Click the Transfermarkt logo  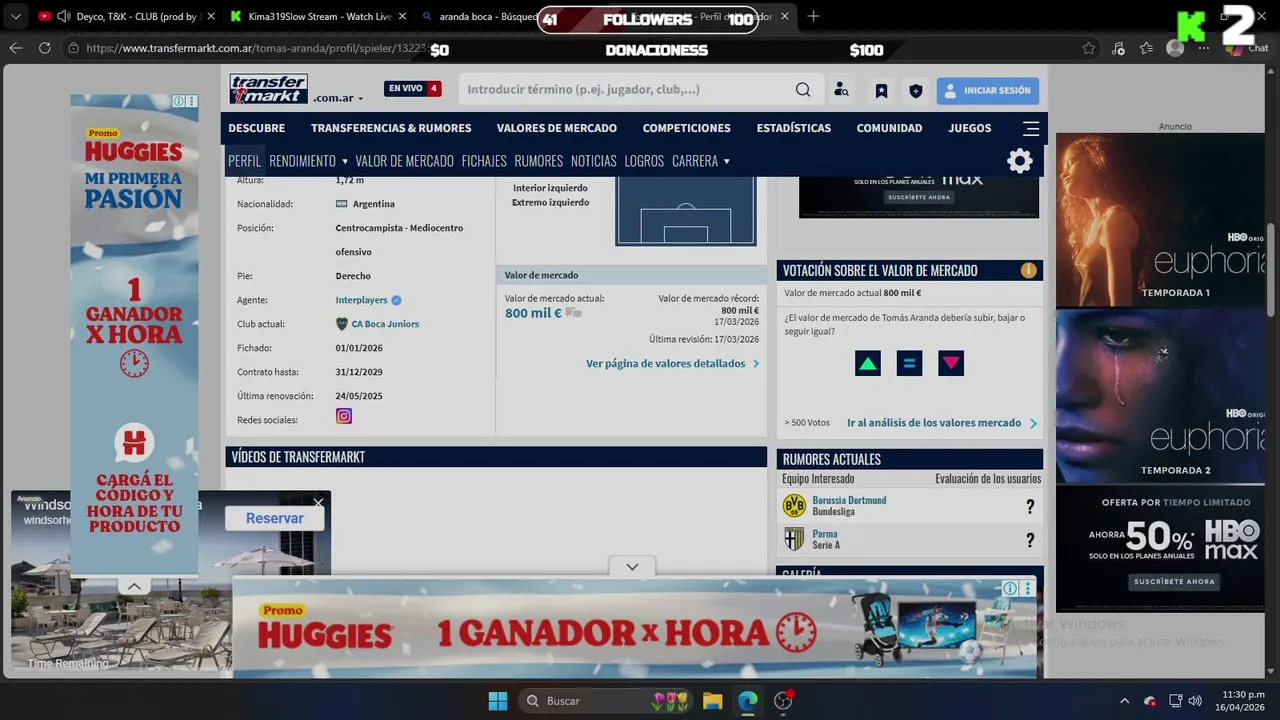pos(268,89)
